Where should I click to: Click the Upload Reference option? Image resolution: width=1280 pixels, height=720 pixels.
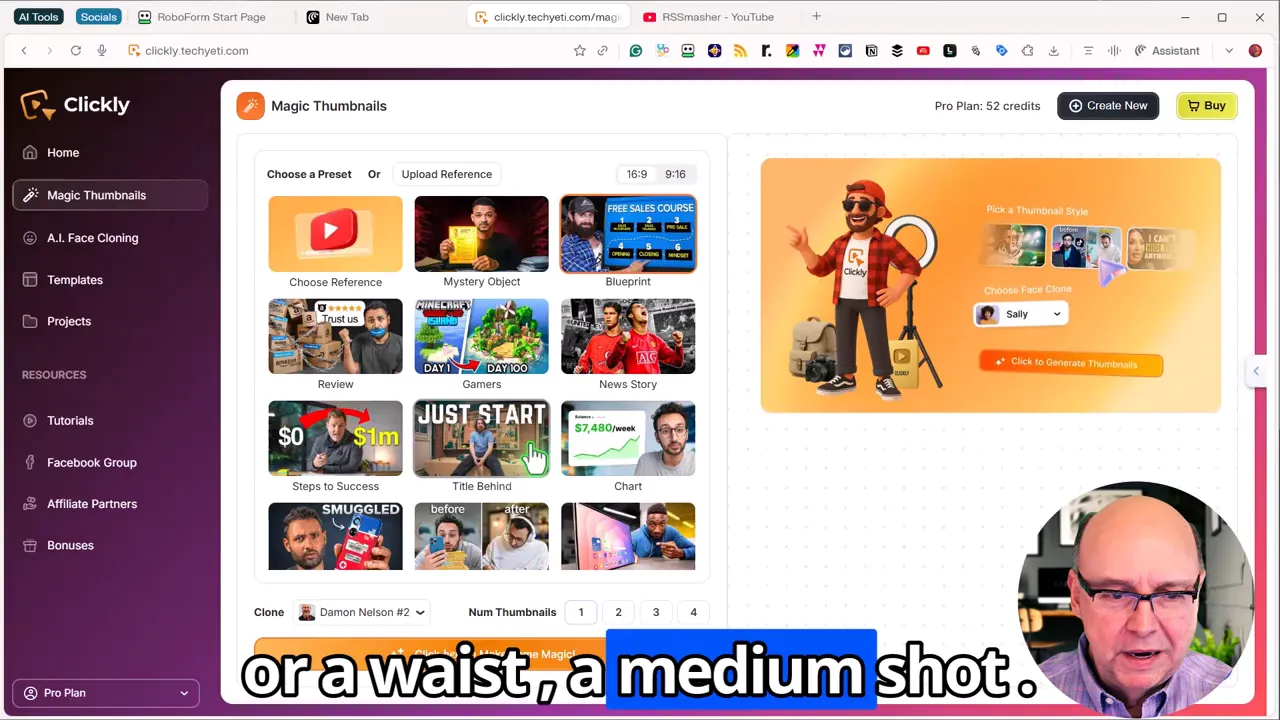pyautogui.click(x=446, y=174)
